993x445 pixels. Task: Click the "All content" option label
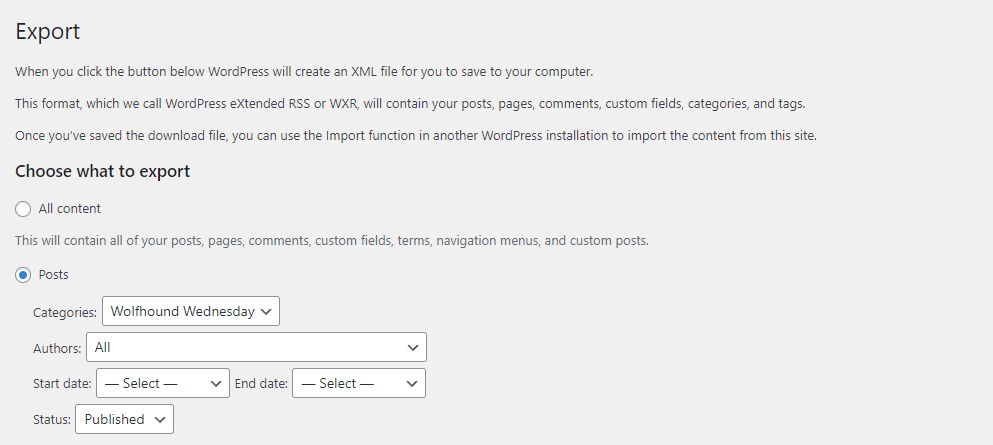pyautogui.click(x=69, y=209)
